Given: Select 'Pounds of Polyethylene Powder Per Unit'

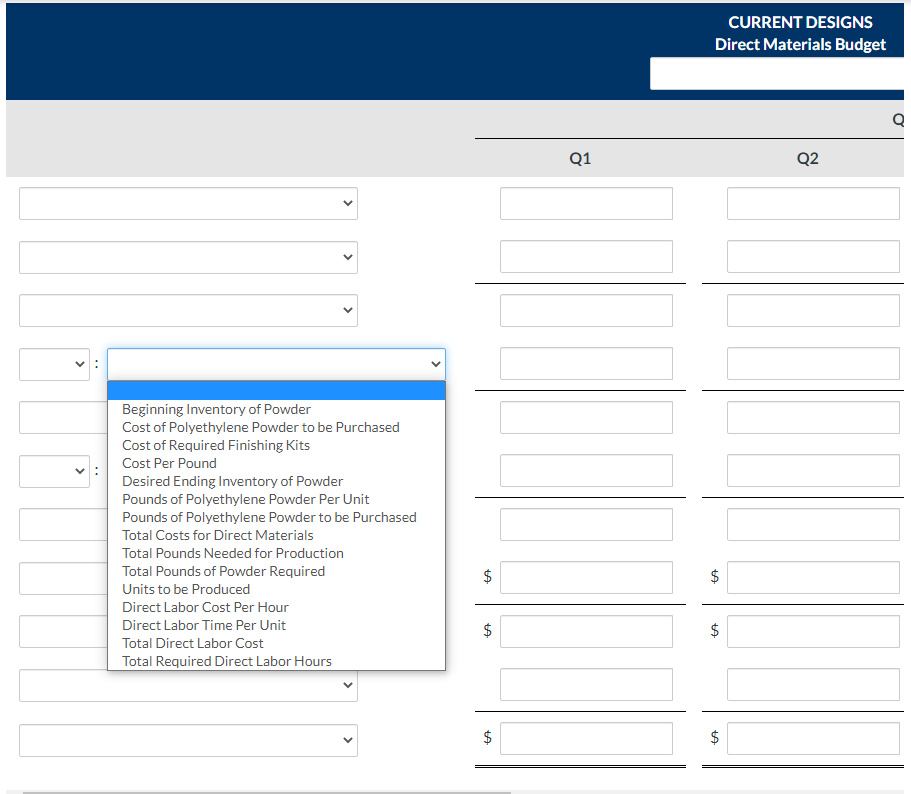Looking at the screenshot, I should [277, 500].
